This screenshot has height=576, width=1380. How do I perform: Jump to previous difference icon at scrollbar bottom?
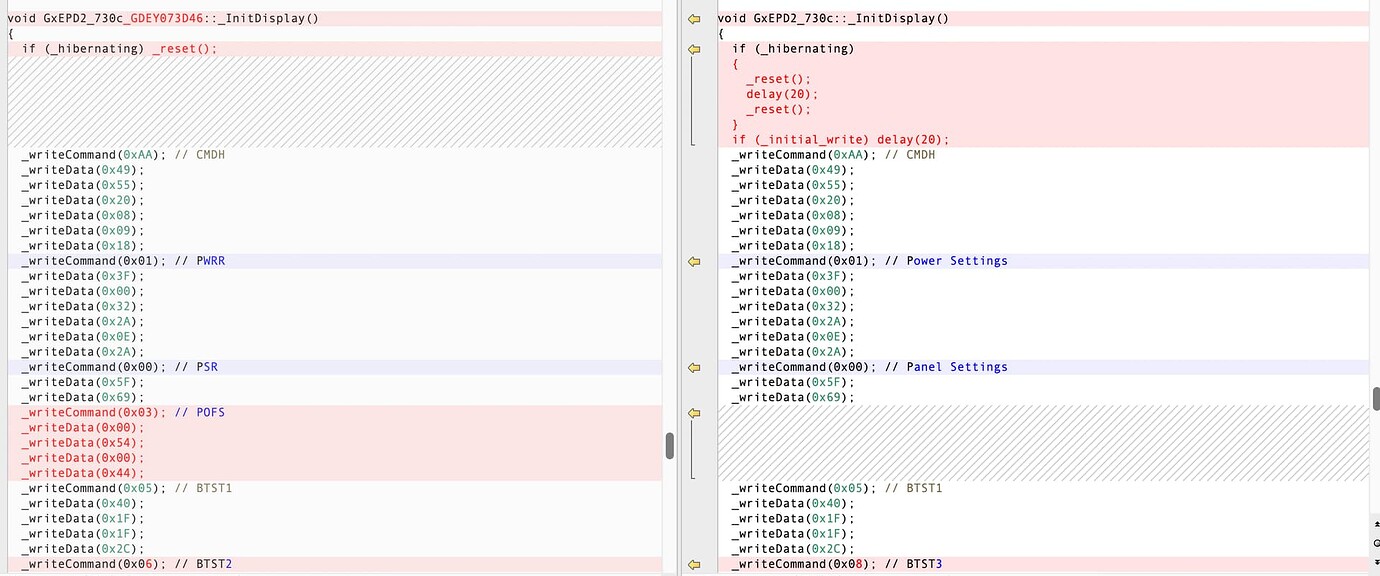[1375, 523]
